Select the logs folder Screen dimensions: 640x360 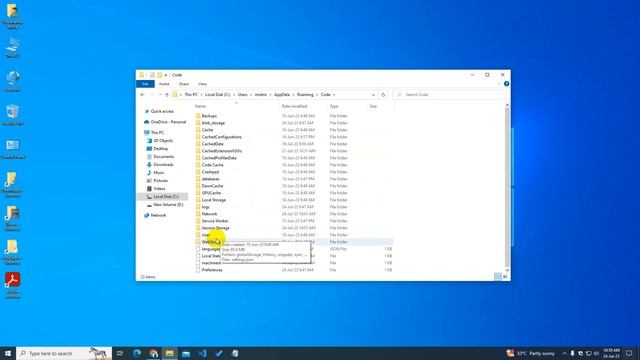point(205,207)
